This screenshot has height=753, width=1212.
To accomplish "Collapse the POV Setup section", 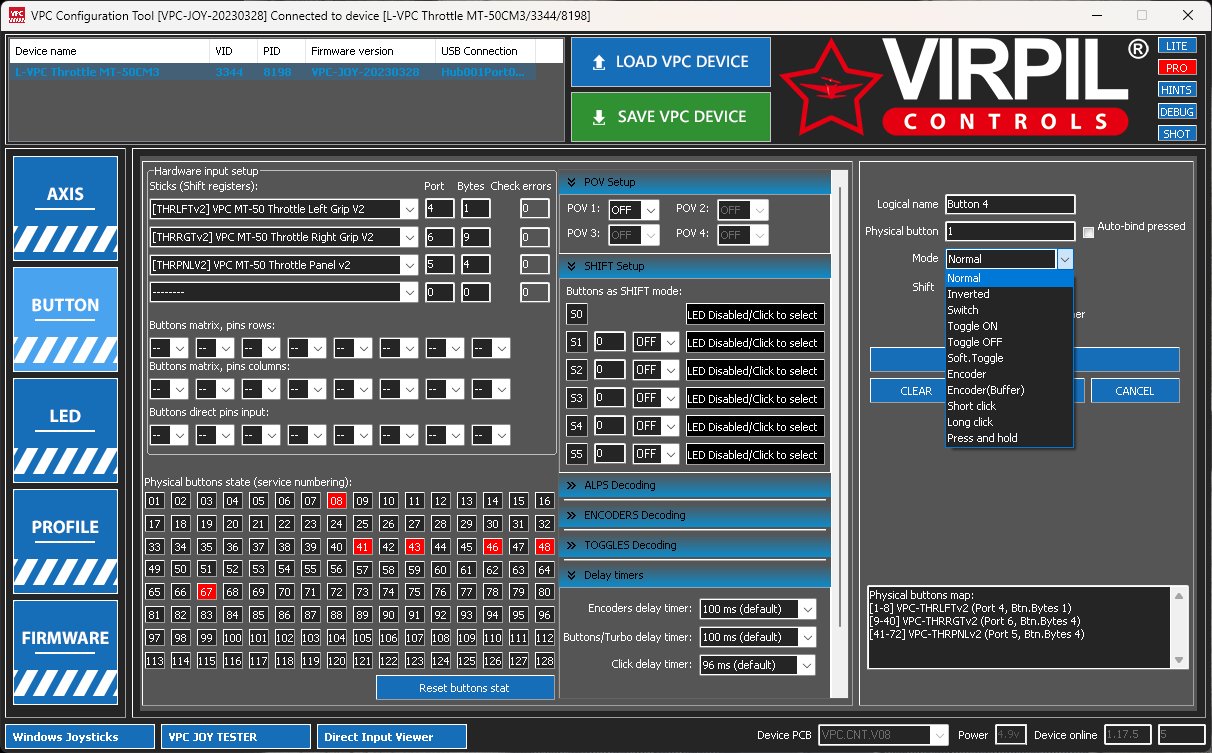I will tap(695, 182).
